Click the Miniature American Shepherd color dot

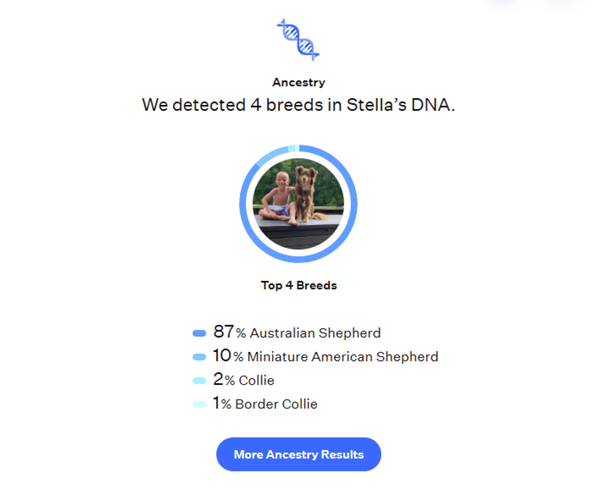(199, 357)
